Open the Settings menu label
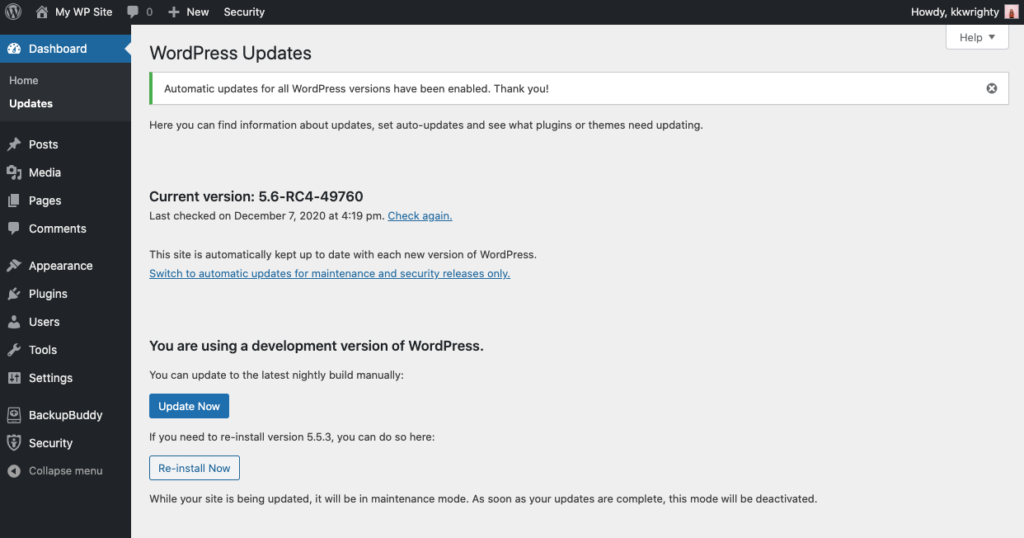This screenshot has height=538, width=1024. (x=50, y=378)
